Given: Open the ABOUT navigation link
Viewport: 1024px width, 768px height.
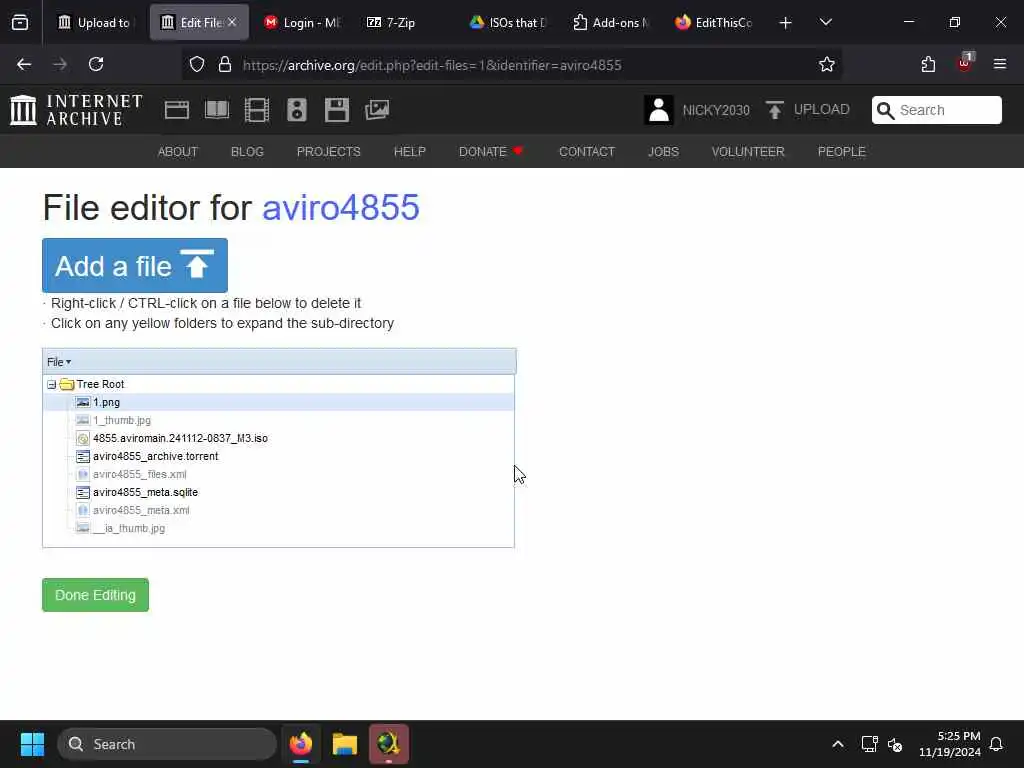Looking at the screenshot, I should tap(178, 152).
